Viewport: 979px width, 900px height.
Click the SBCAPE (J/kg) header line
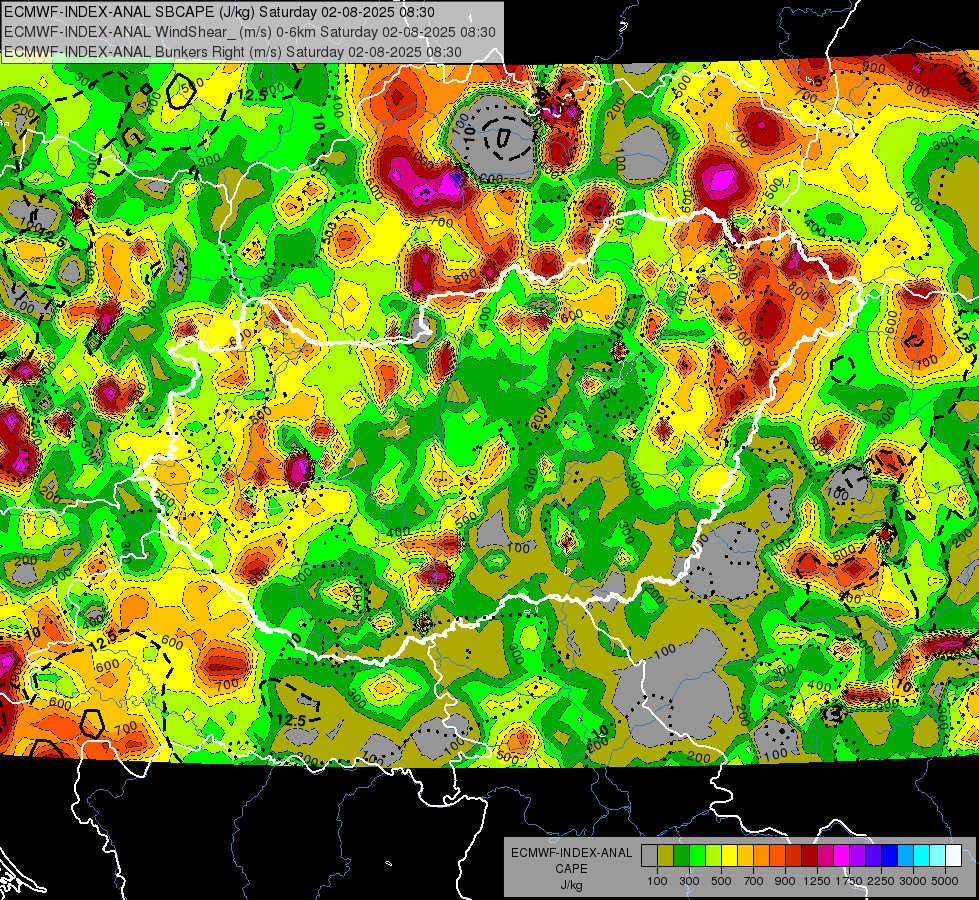pos(219,12)
